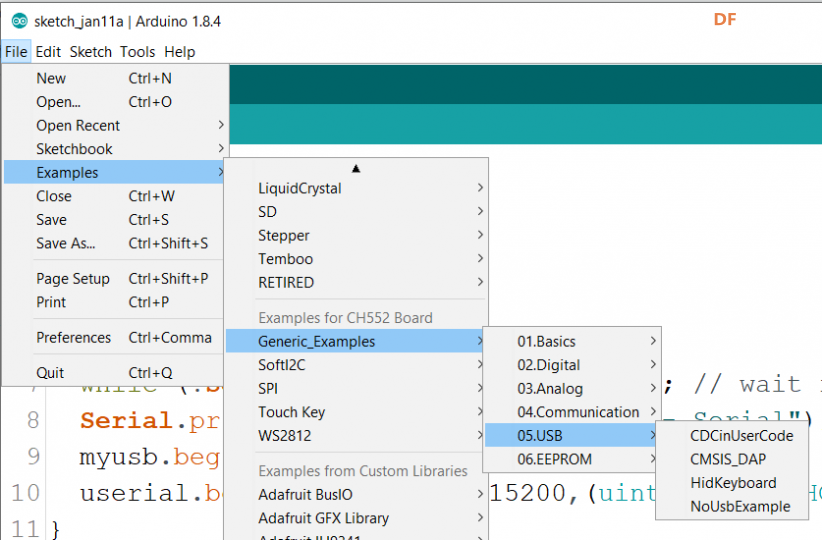This screenshot has width=822, height=540.
Task: Open Page Setup from the File menu
Action: pyautogui.click(x=115, y=279)
